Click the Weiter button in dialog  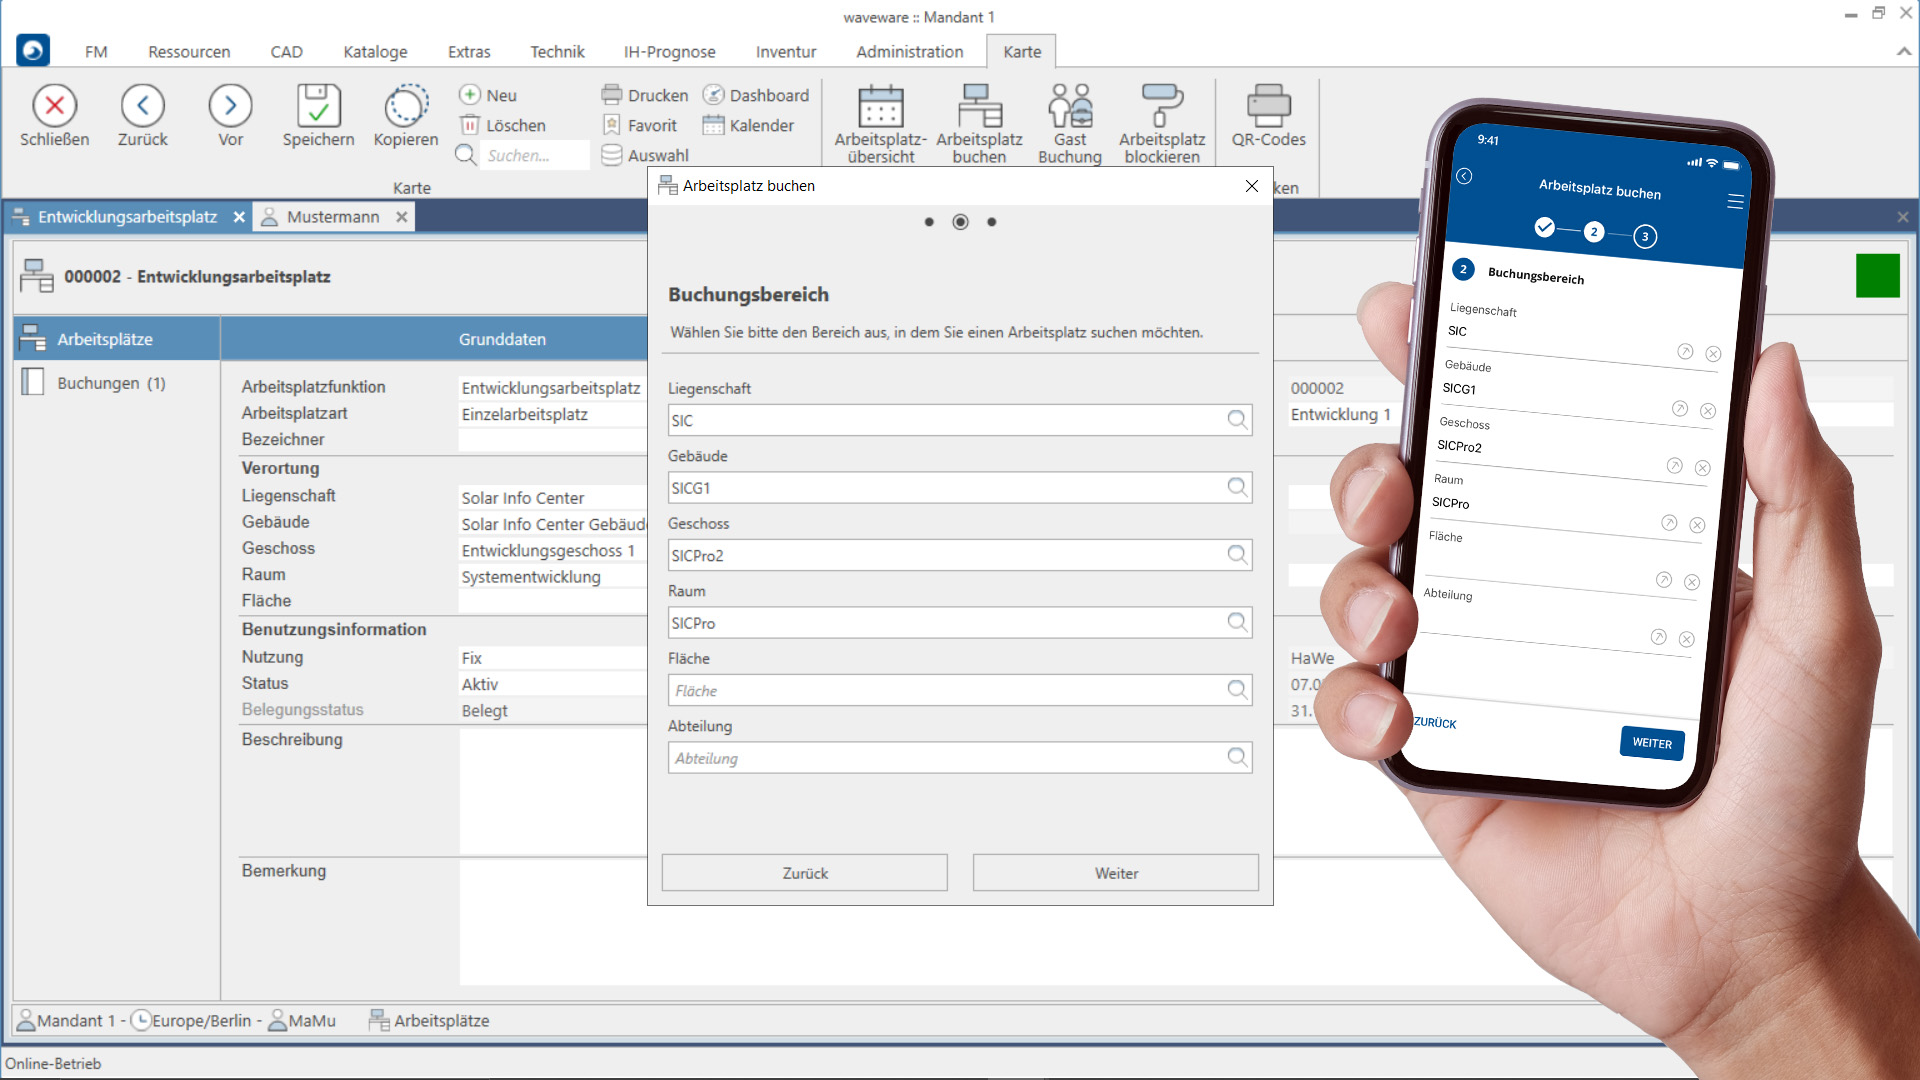1115,873
